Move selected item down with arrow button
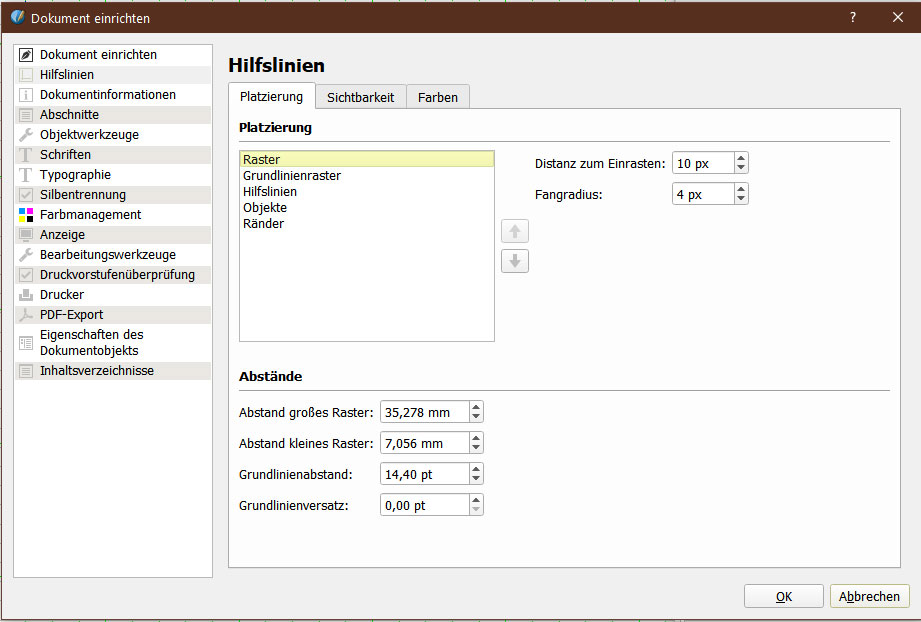Image resolution: width=921 pixels, height=622 pixels. click(x=515, y=262)
